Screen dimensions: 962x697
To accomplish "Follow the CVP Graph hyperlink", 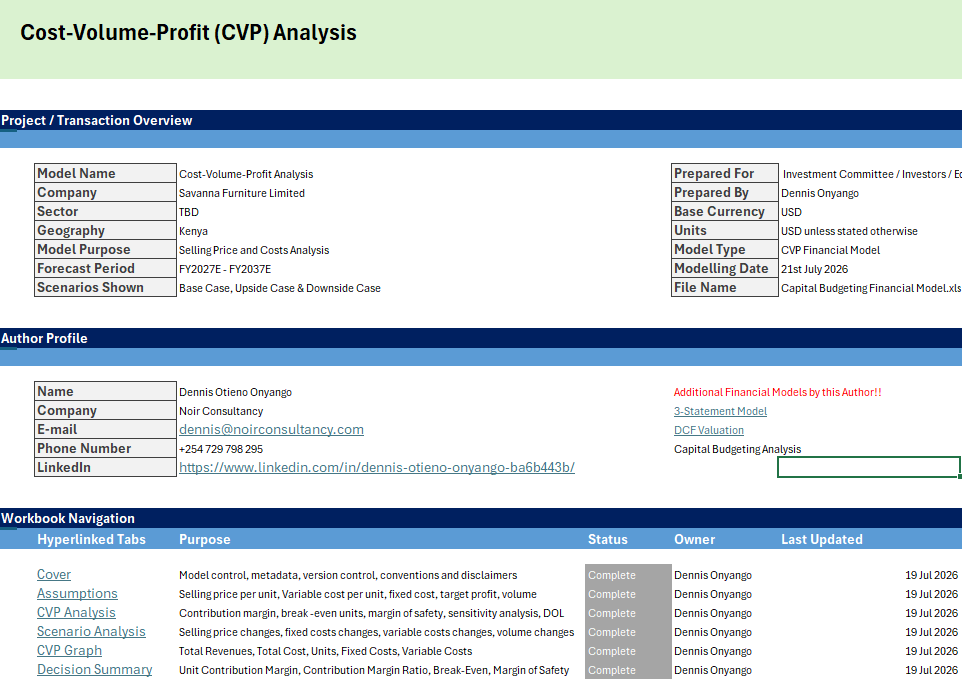I will point(69,650).
